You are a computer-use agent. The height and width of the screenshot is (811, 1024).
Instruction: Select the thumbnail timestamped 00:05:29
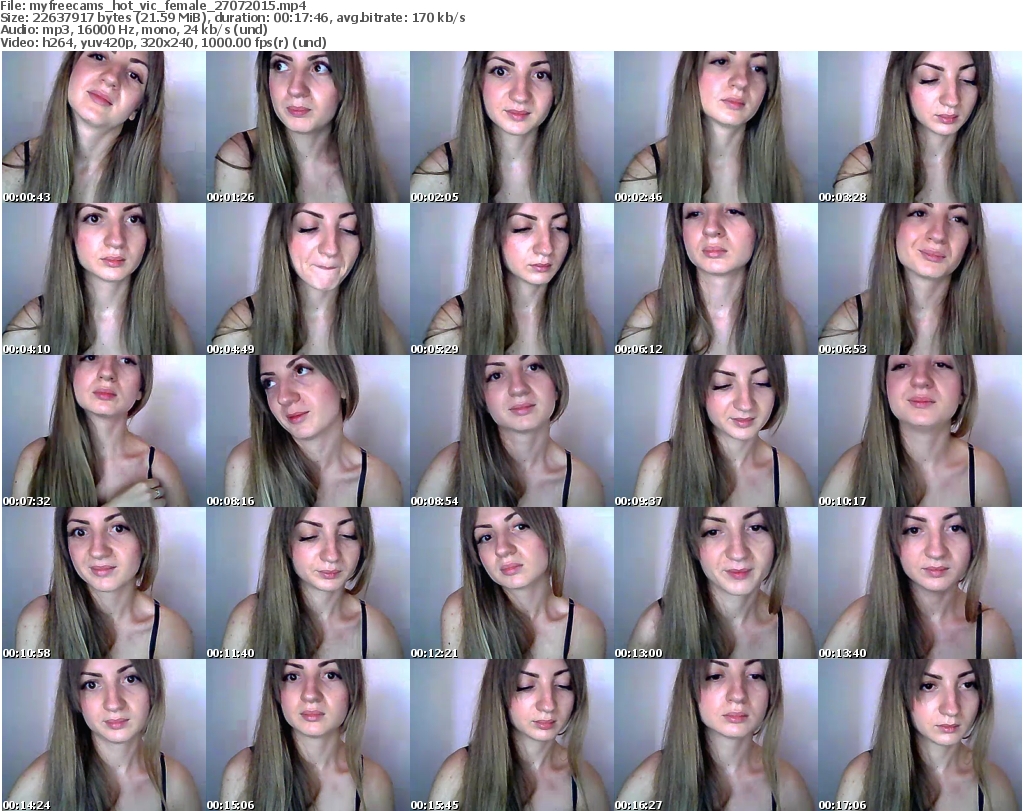511,279
